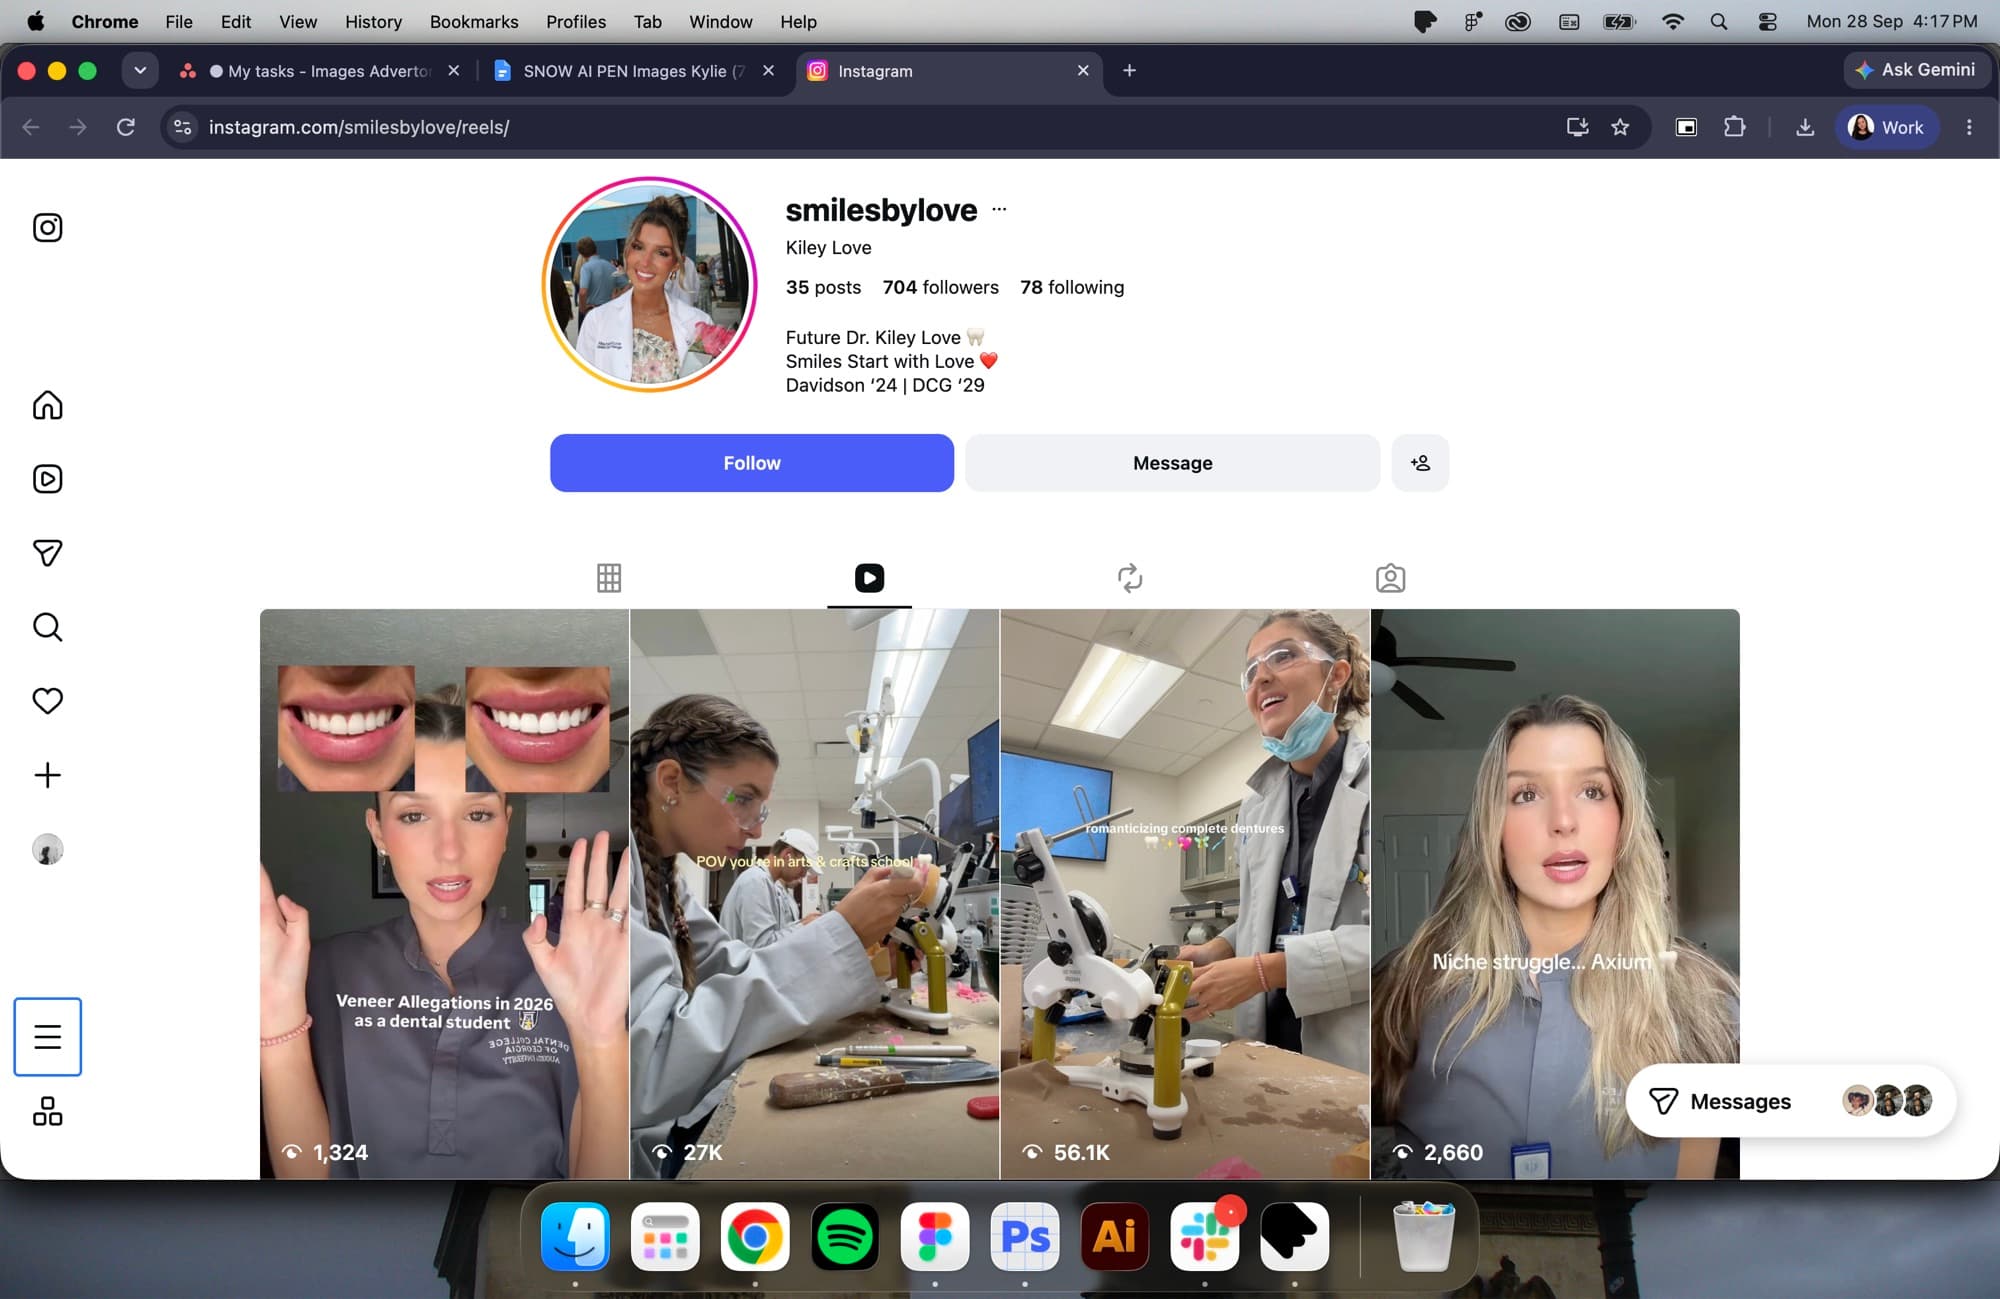Open romanticizing complete dentures reel
This screenshot has width=2000, height=1299.
pyautogui.click(x=1185, y=894)
